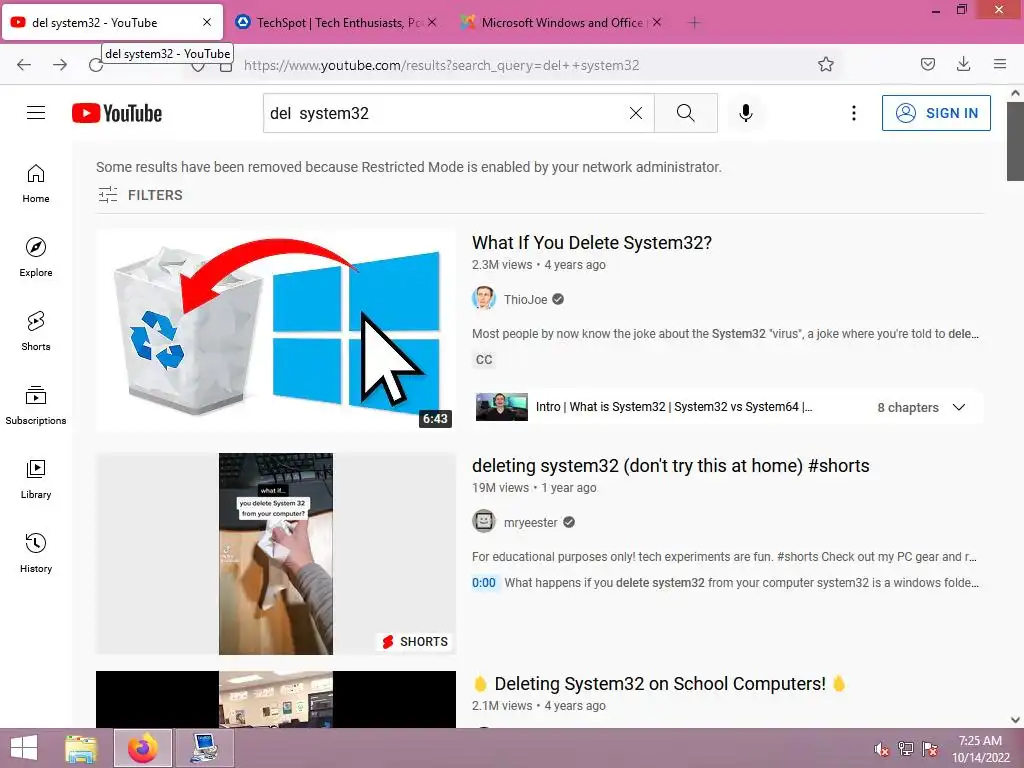
Task: Close the TechSpot tab
Action: (x=432, y=22)
